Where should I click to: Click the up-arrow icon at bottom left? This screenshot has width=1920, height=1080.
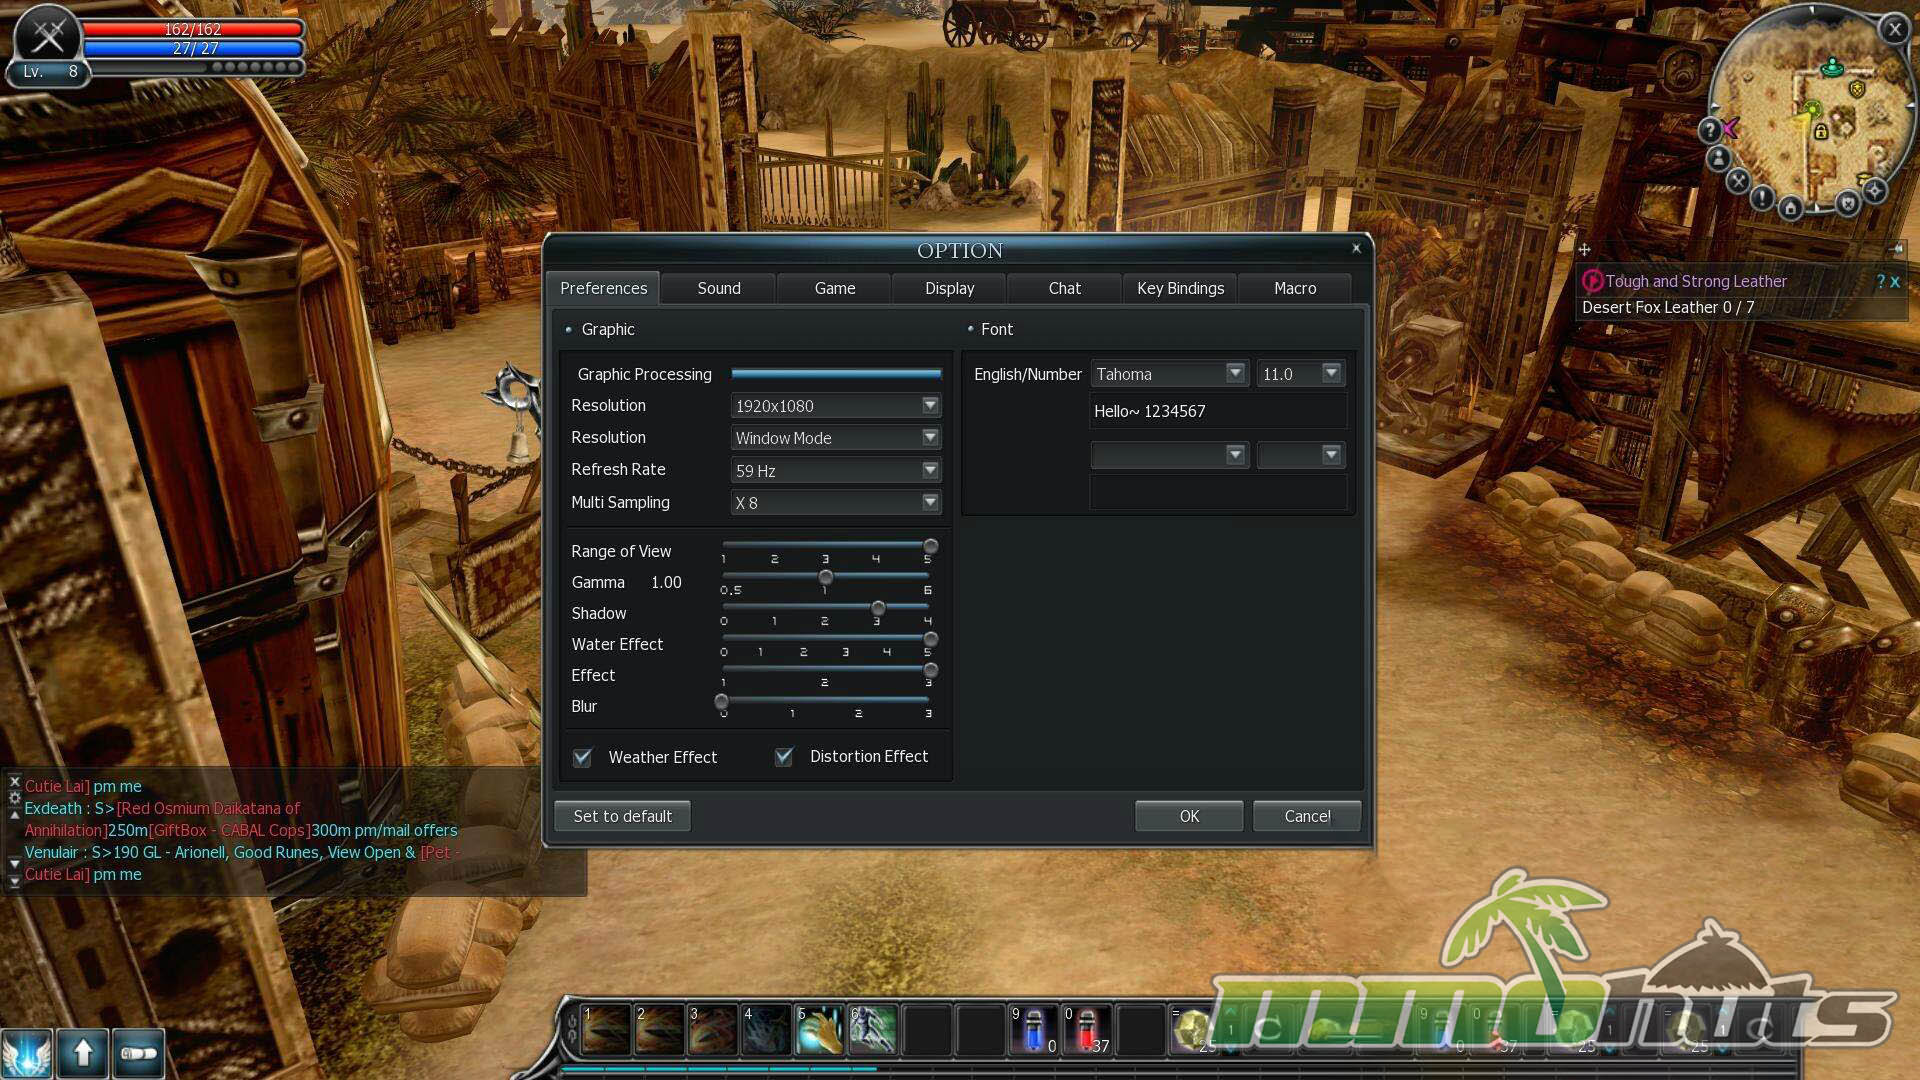(83, 1053)
